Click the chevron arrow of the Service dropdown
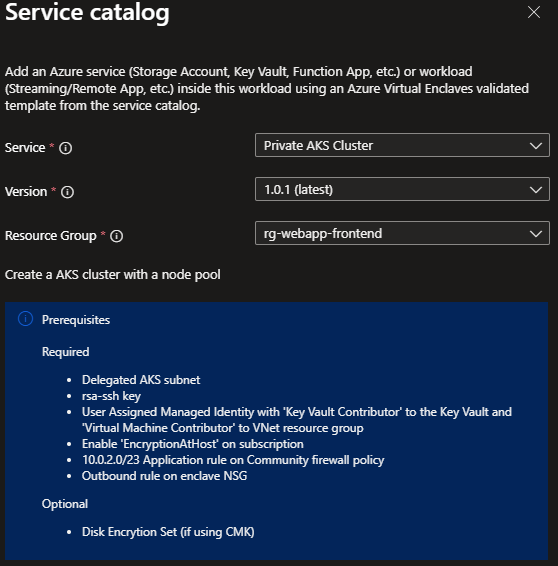 coord(536,146)
